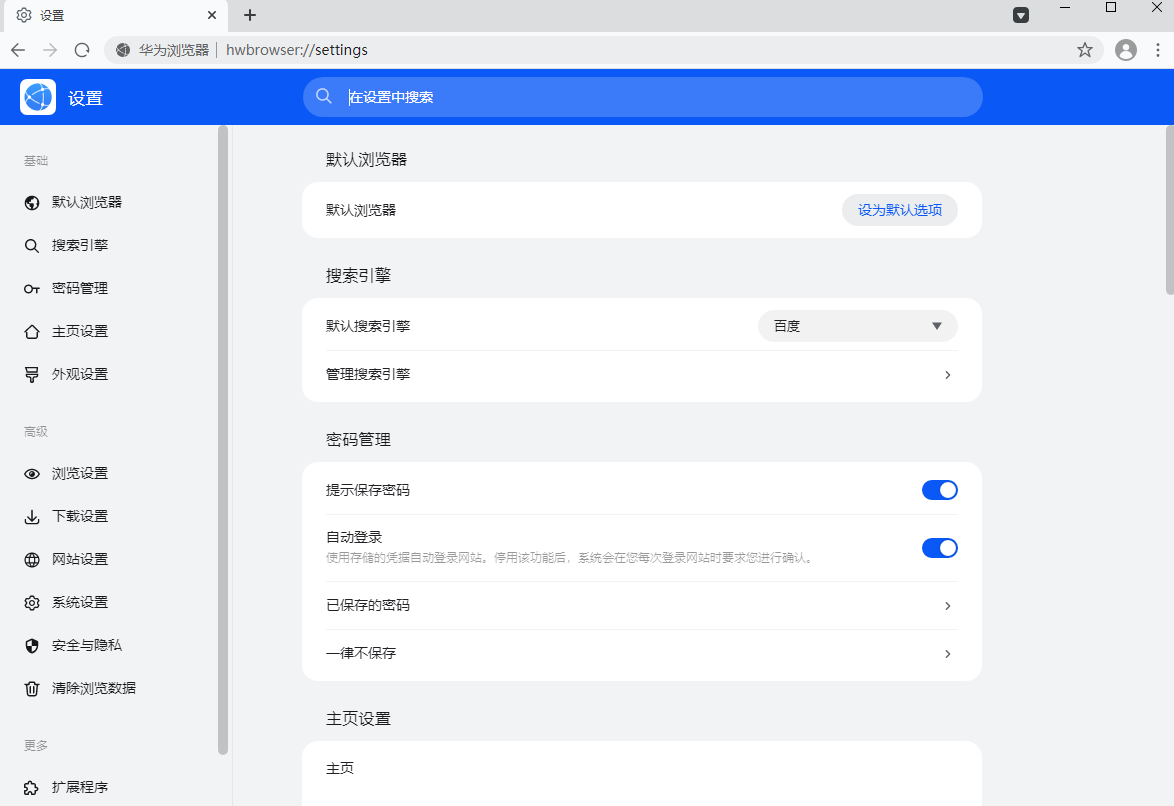
Task: Click the Huawei Browser logo beside 设置
Action: 37,97
